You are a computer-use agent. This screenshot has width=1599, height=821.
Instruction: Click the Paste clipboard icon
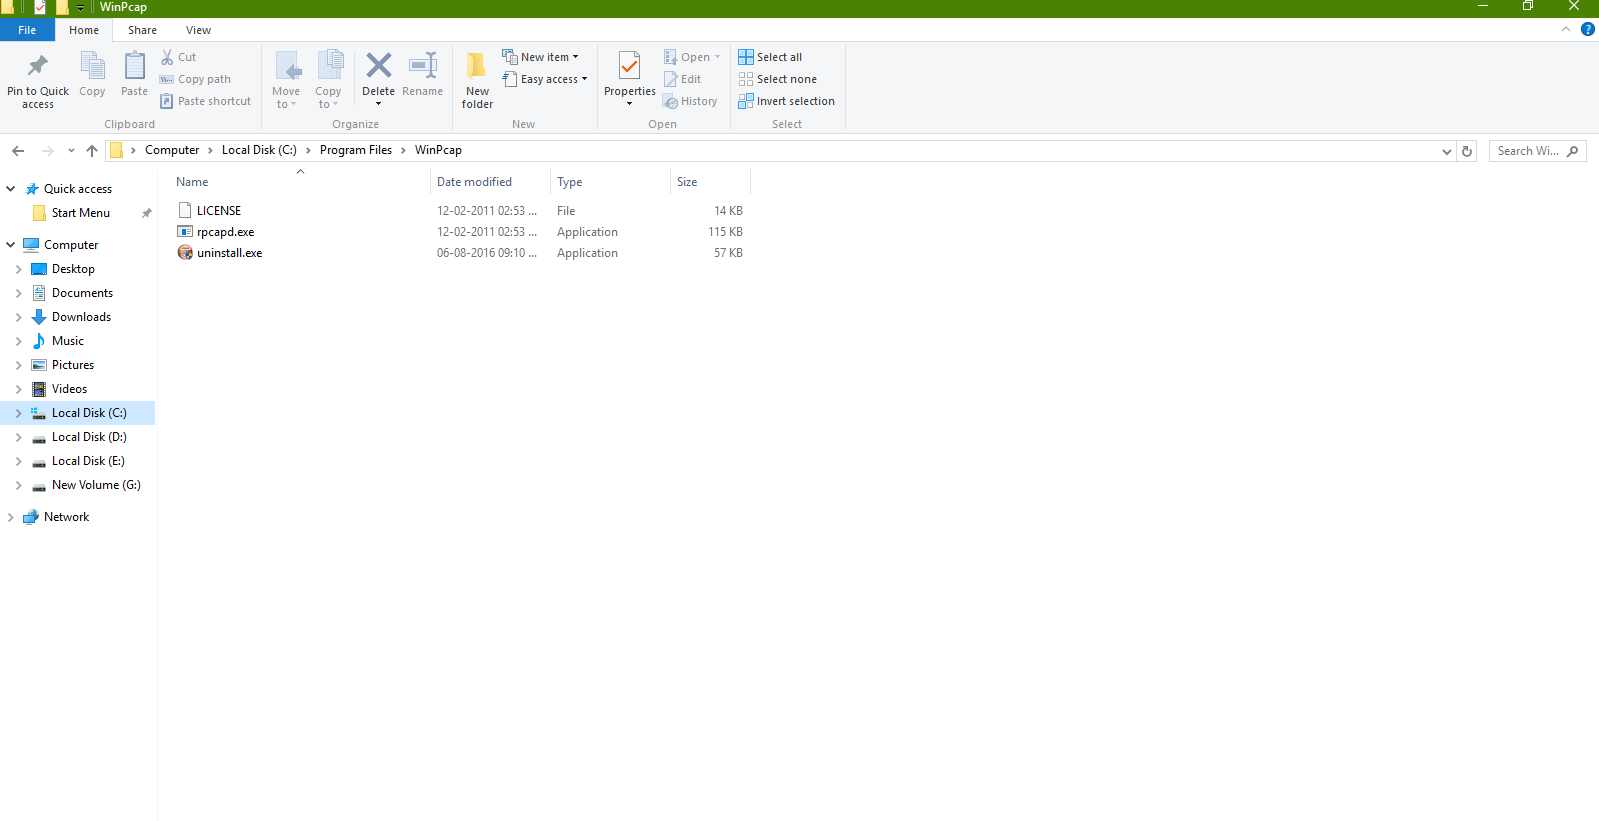click(134, 66)
